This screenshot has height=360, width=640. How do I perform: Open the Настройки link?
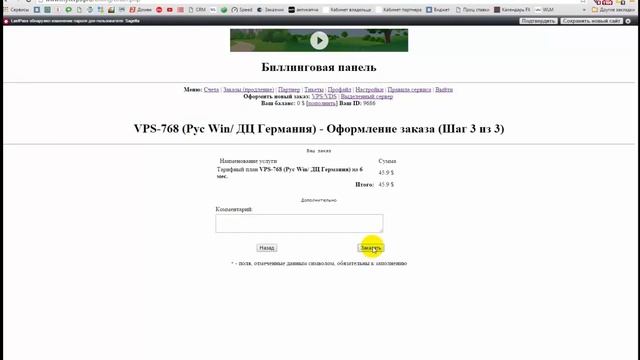pos(369,90)
